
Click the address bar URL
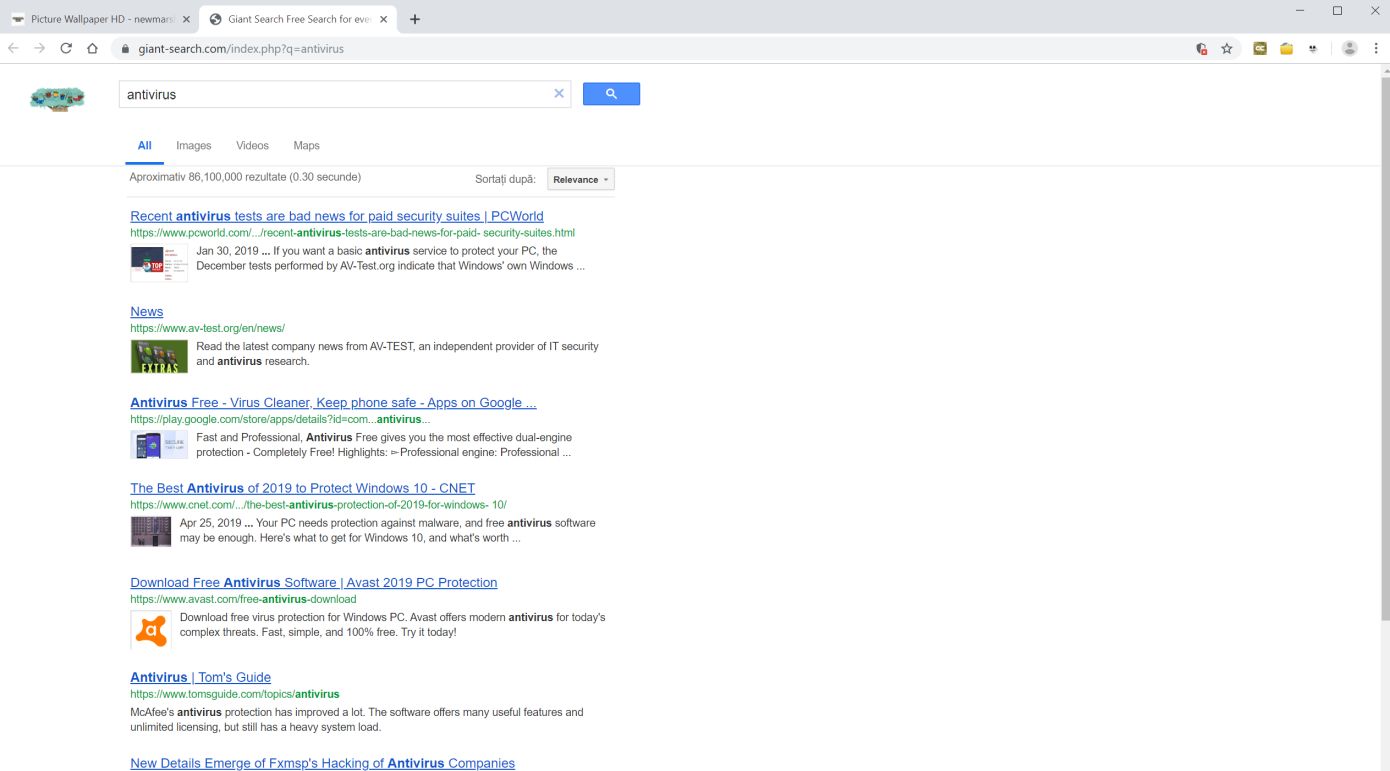tap(241, 48)
